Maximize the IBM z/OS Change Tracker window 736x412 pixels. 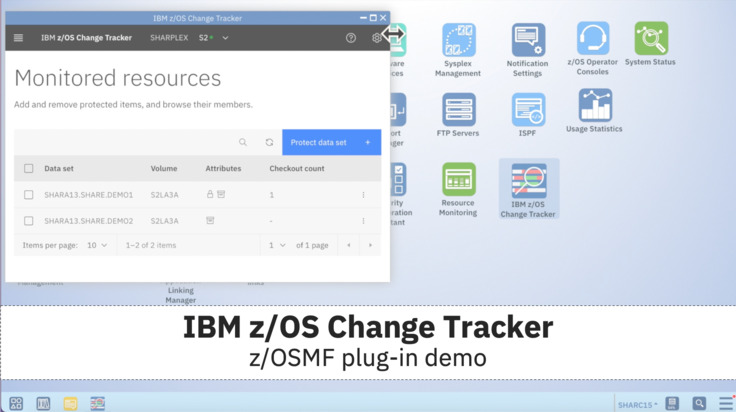[x=373, y=18]
